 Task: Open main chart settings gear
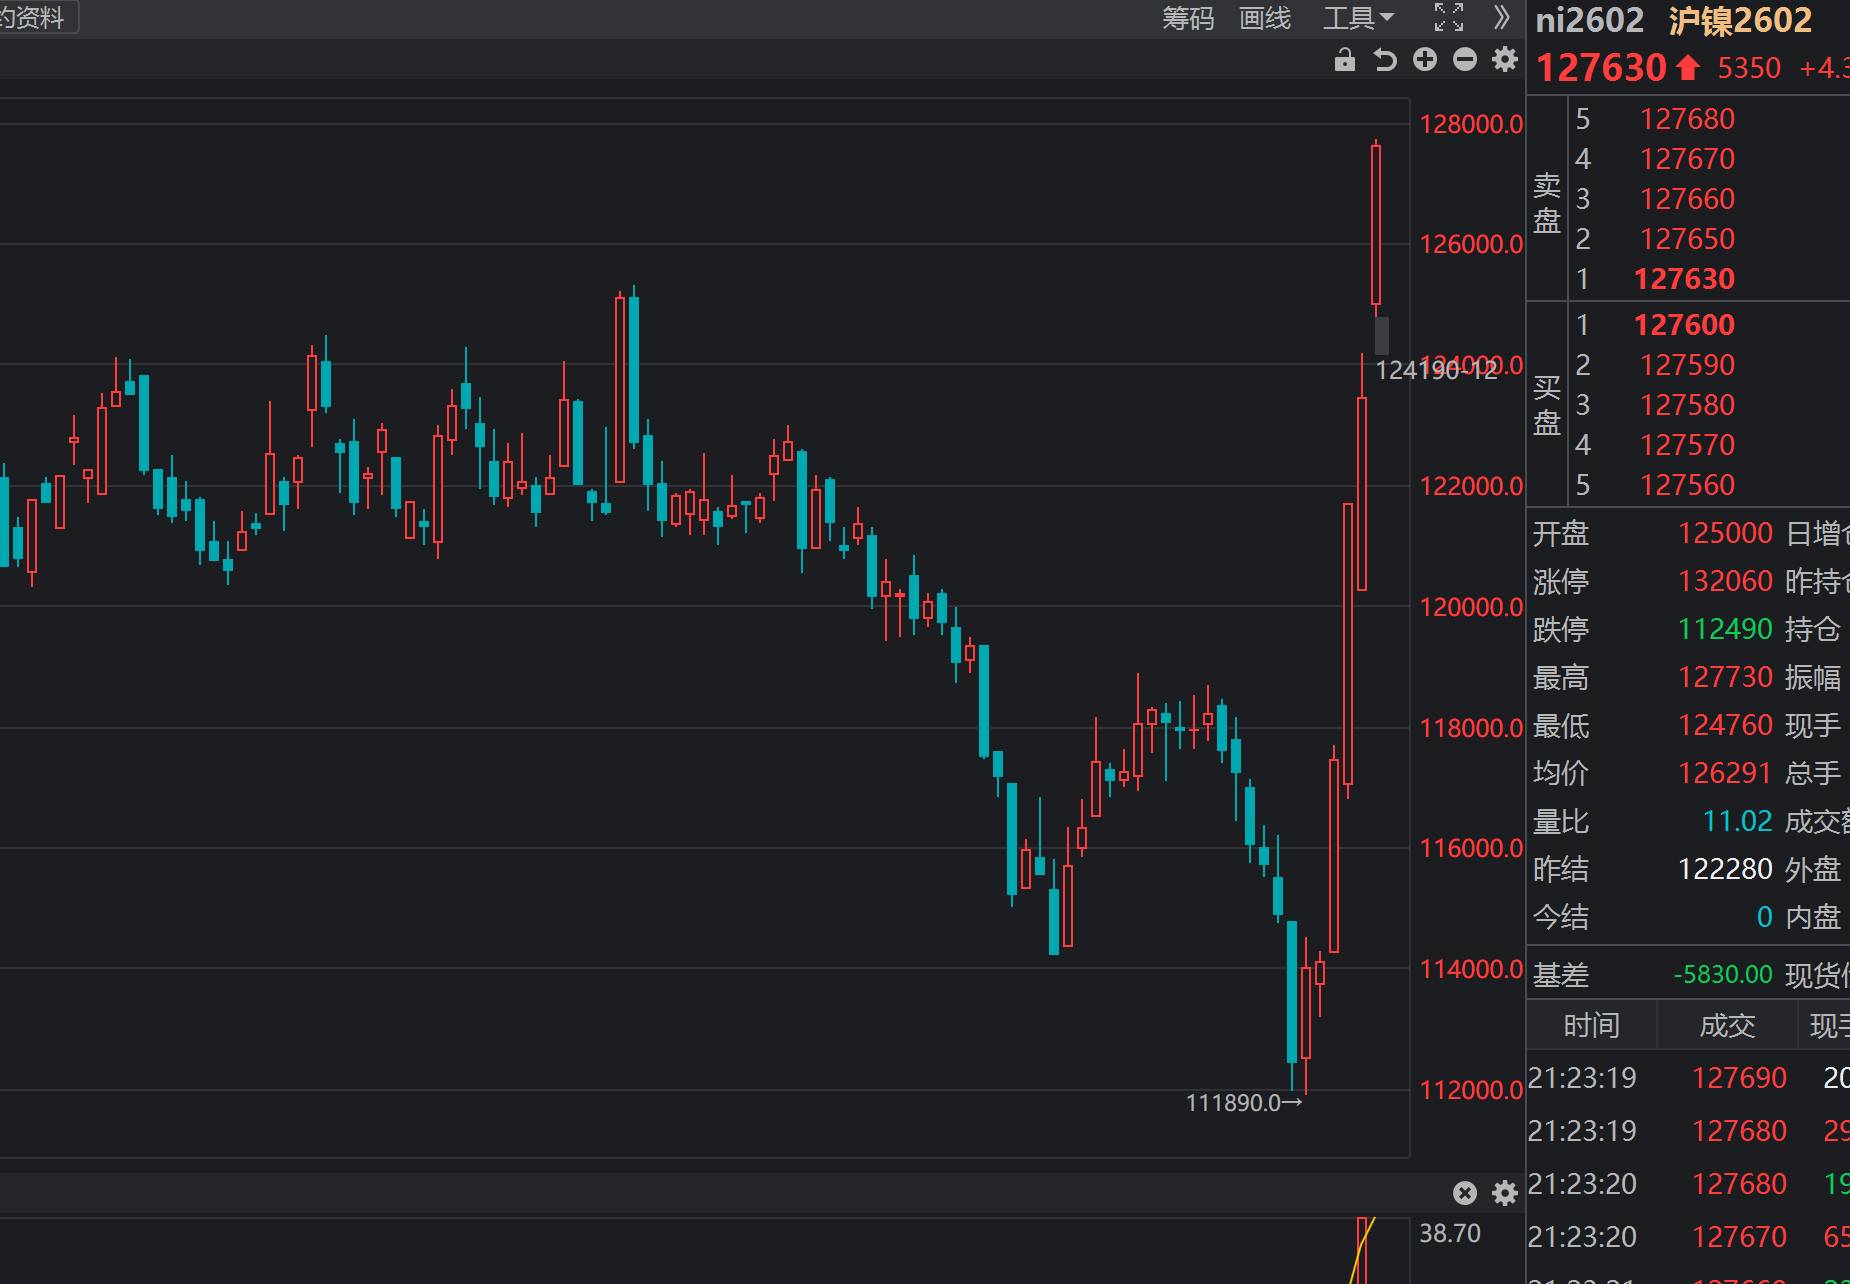click(x=1505, y=60)
